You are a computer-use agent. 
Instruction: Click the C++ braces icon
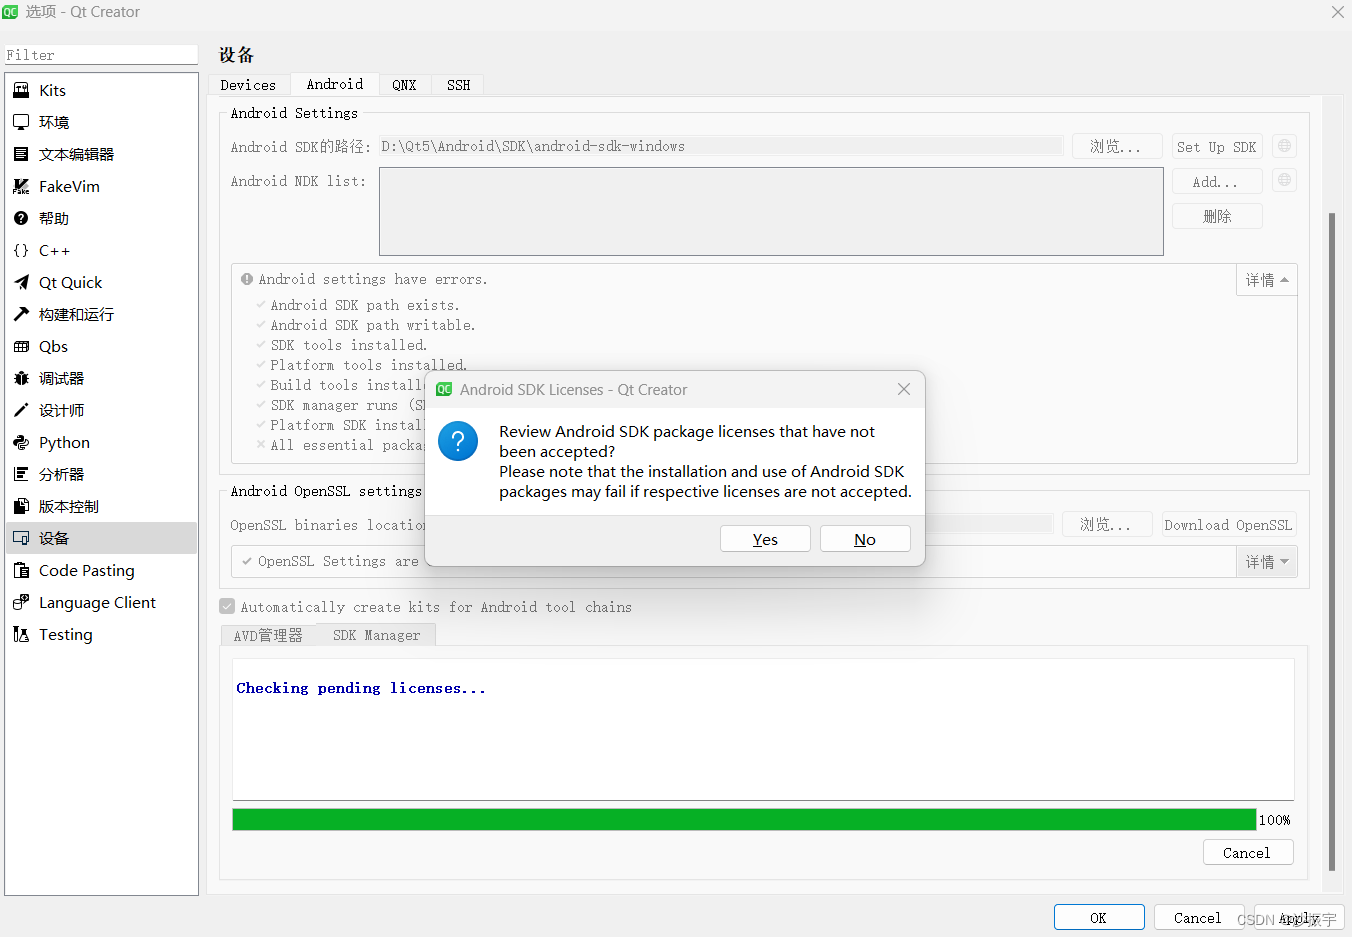(21, 250)
